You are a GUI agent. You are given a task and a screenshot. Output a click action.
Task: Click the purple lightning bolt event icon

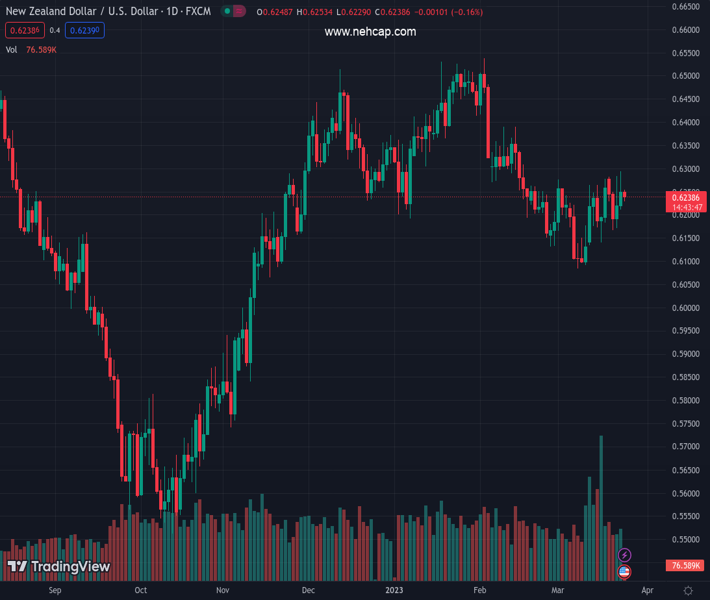point(625,555)
